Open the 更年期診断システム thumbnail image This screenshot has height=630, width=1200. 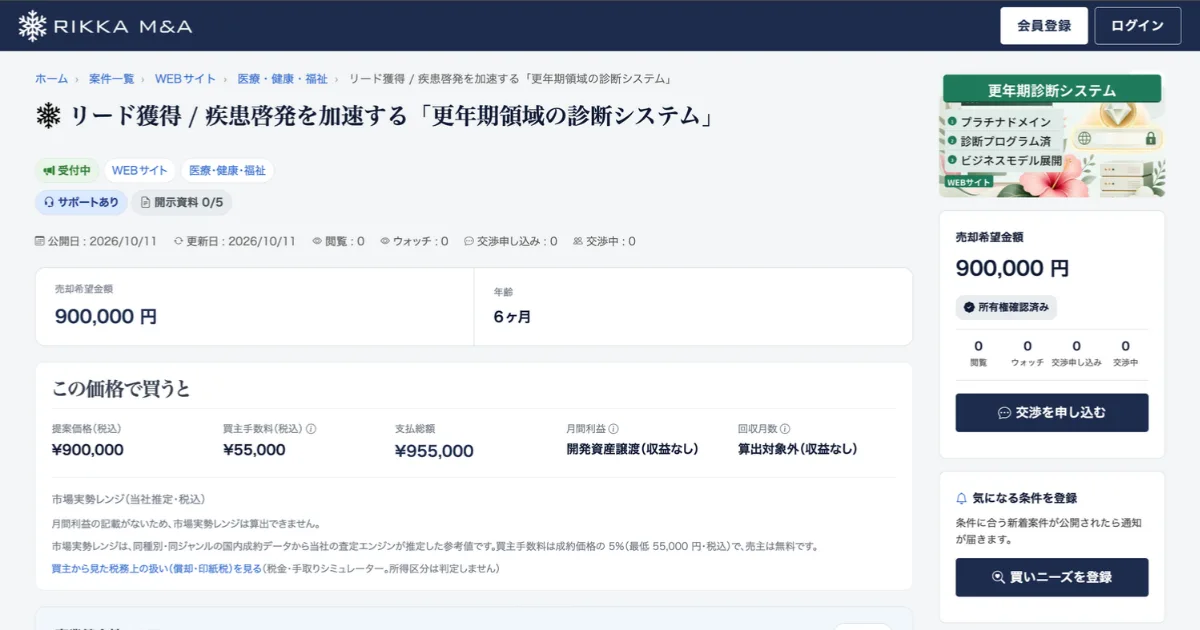(1052, 135)
